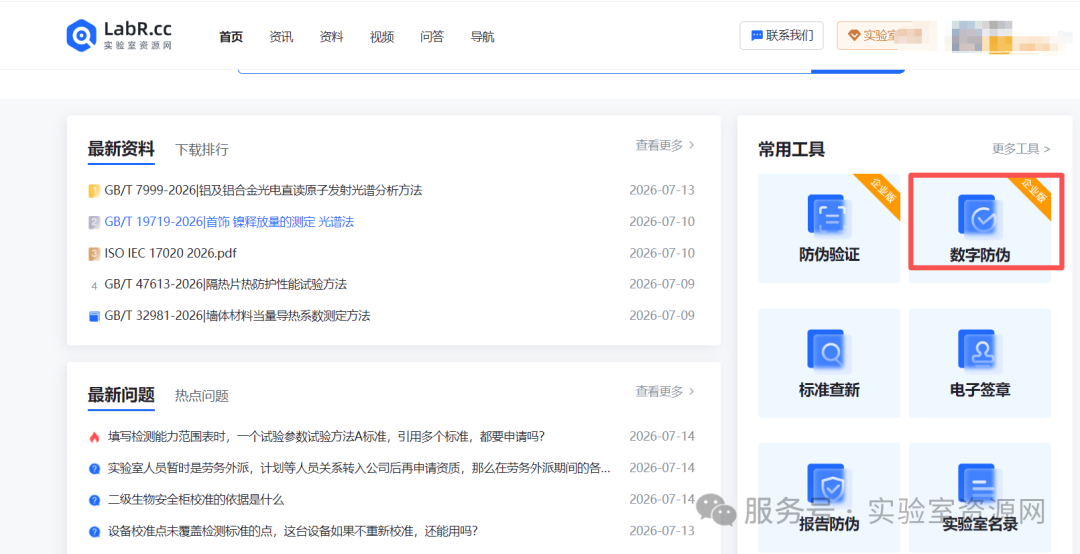This screenshot has width=1080, height=554.
Task: Open 资讯 navigation item
Action: coord(281,37)
